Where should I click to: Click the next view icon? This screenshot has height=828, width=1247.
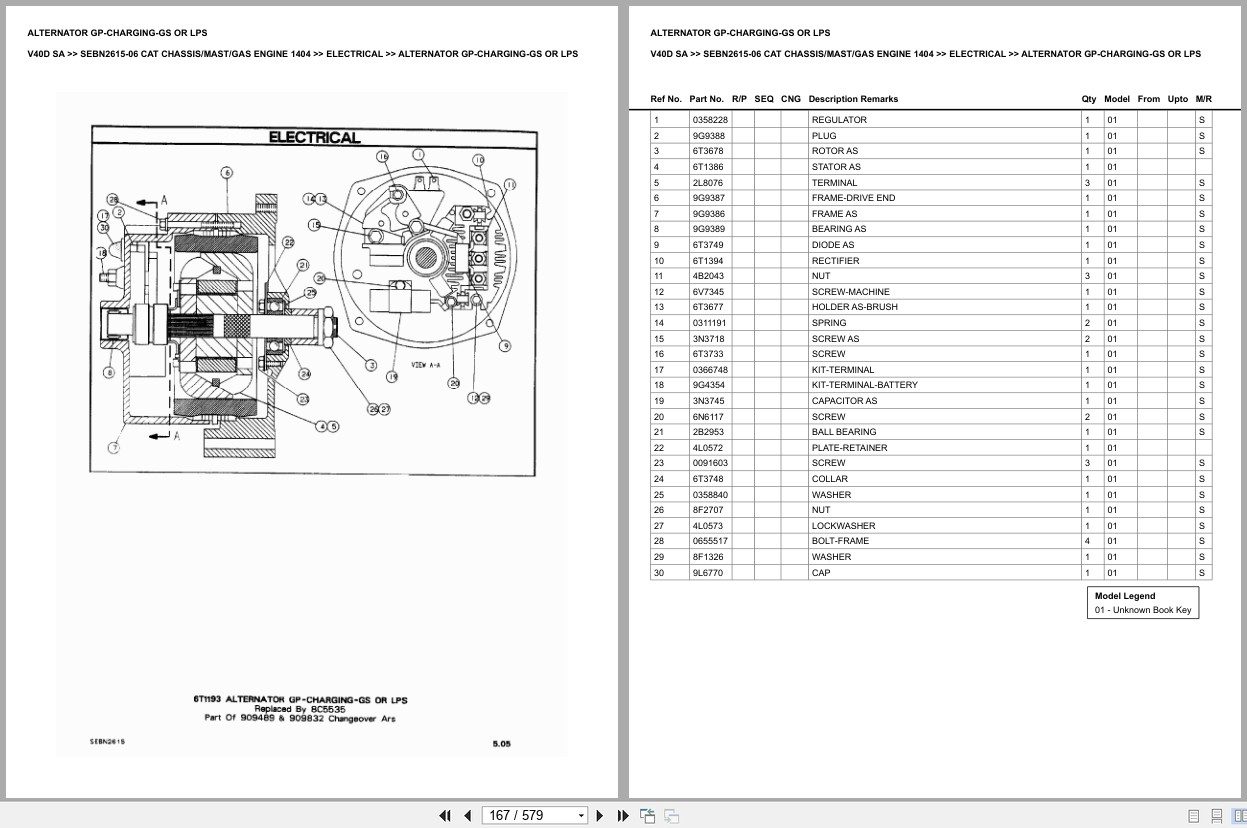[x=671, y=815]
